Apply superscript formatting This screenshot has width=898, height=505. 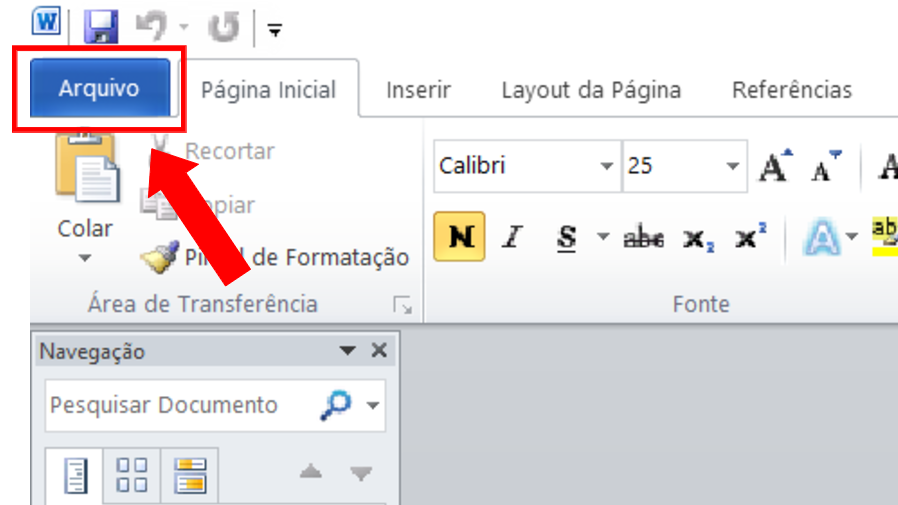pyautogui.click(x=750, y=238)
